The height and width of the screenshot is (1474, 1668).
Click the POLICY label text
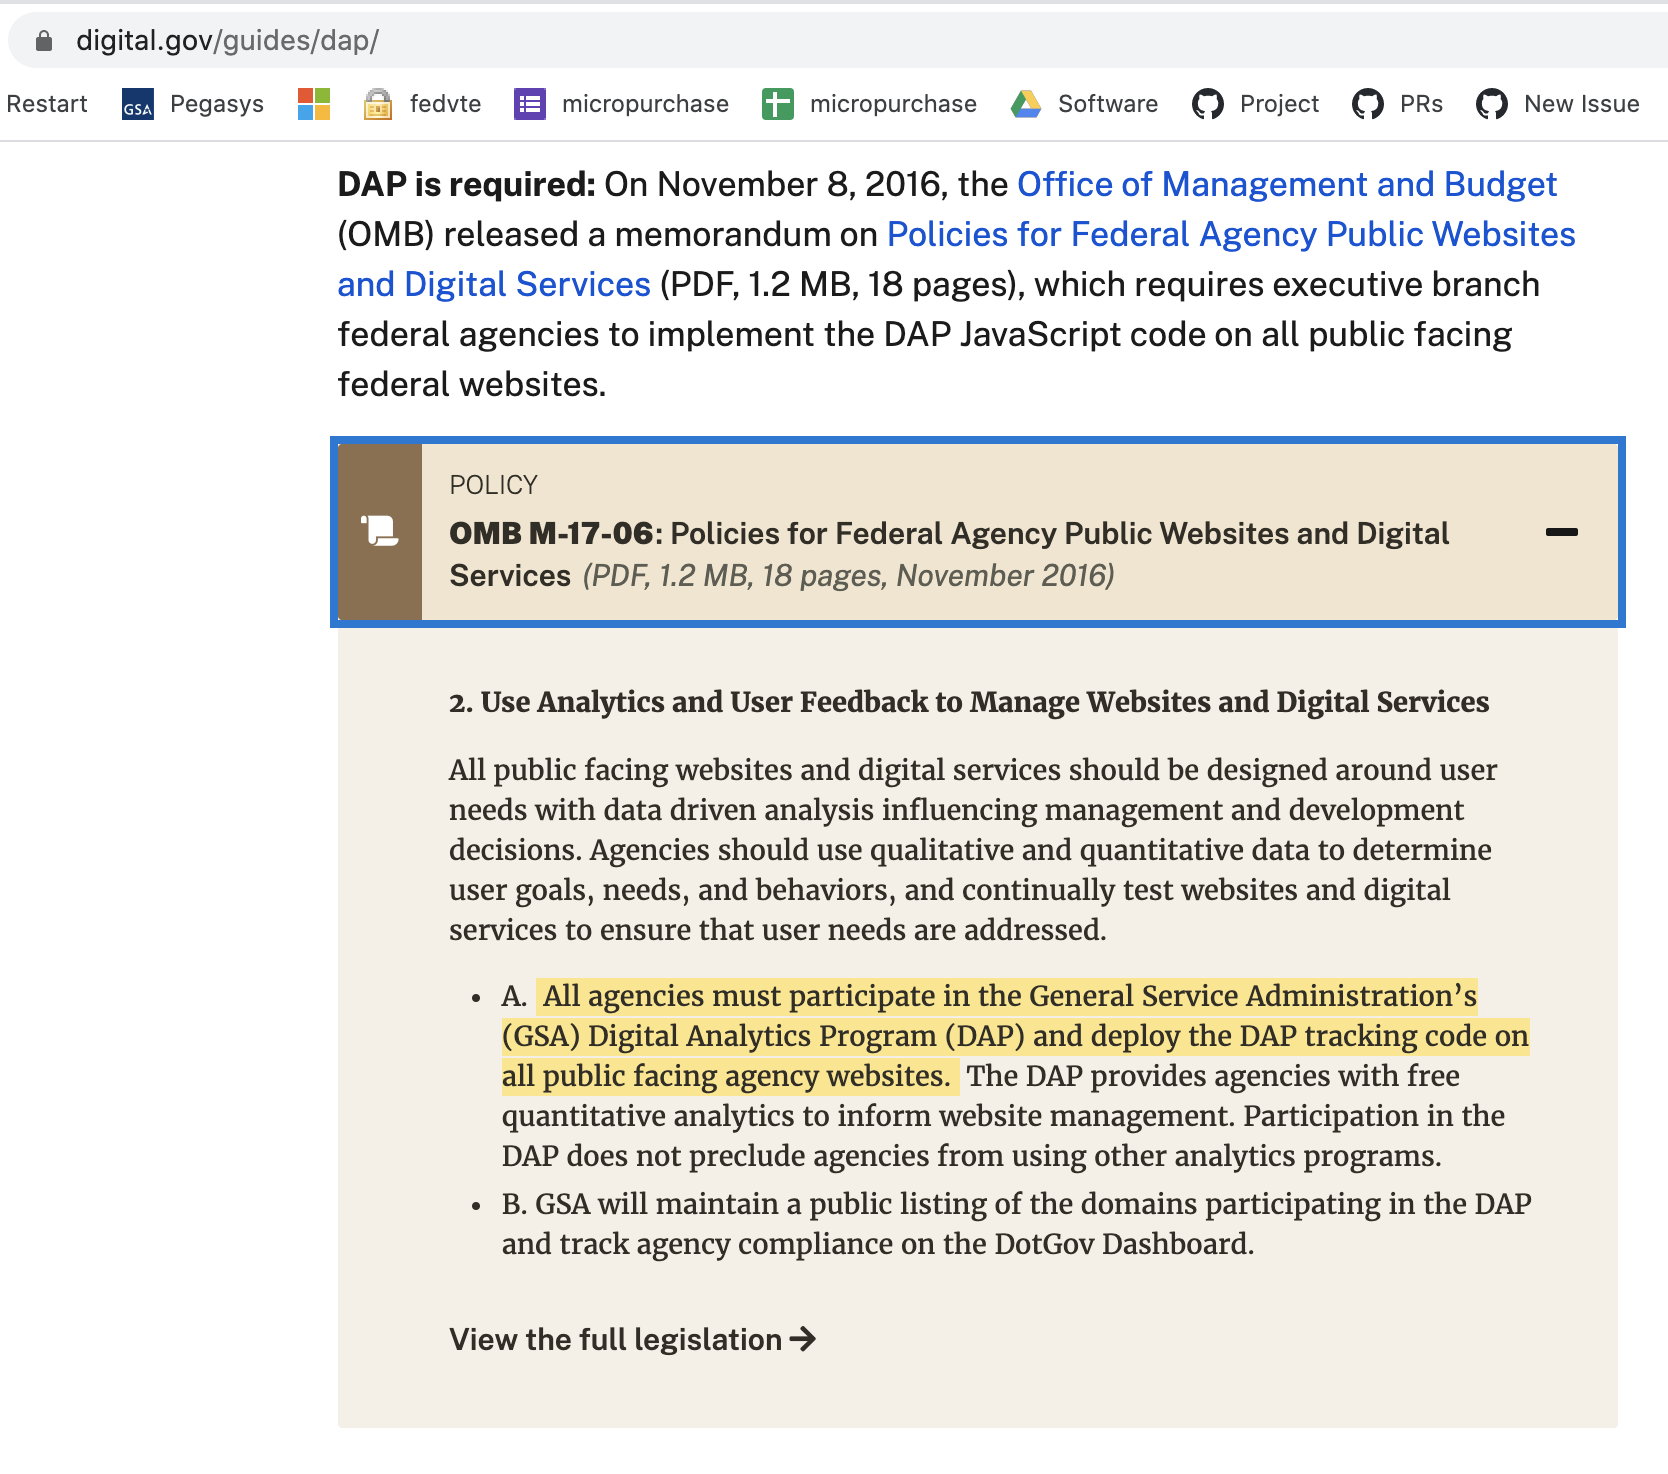493,485
